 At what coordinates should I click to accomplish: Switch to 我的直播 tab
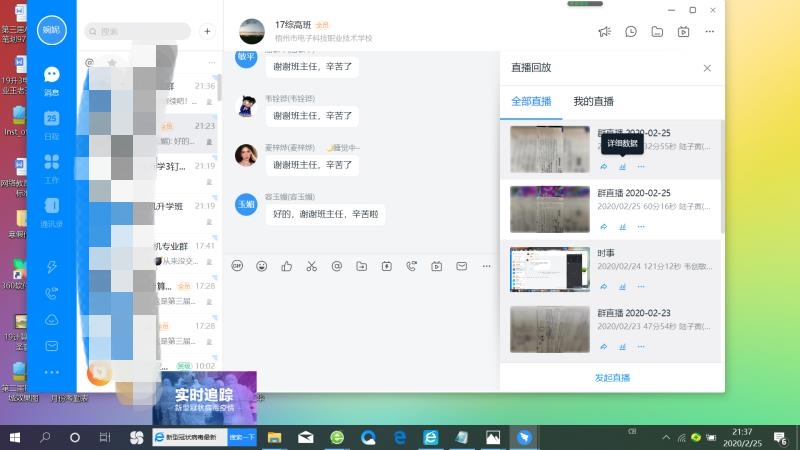coord(593,101)
